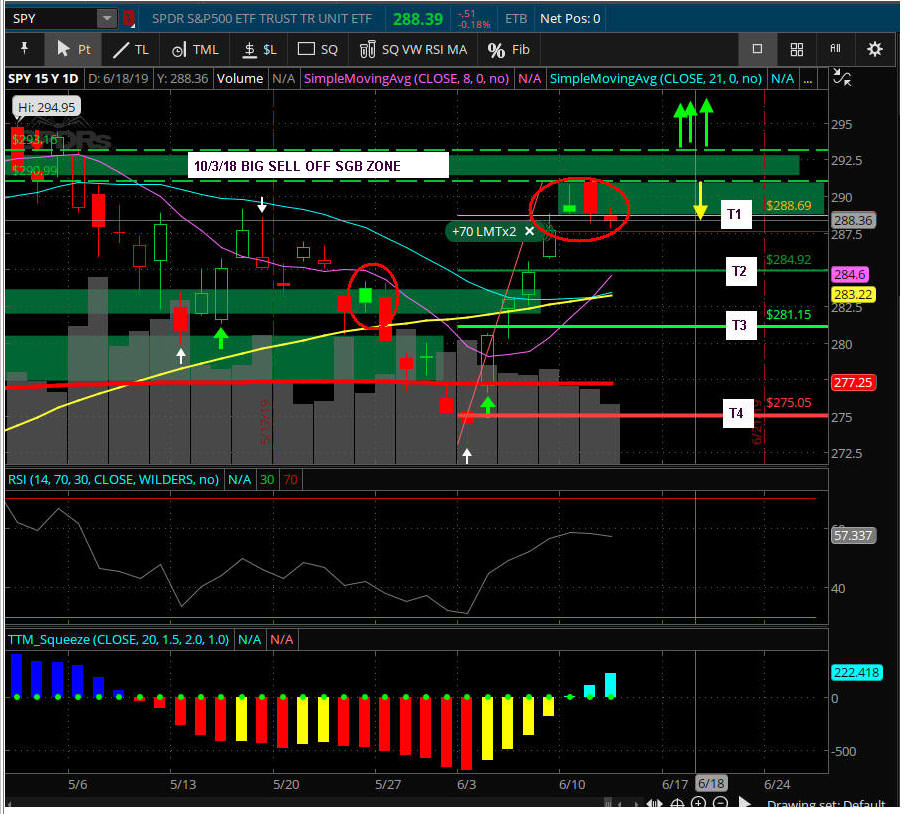This screenshot has height=814, width=907.
Task: Open the SPY symbol dropdown arrow
Action: [106, 19]
